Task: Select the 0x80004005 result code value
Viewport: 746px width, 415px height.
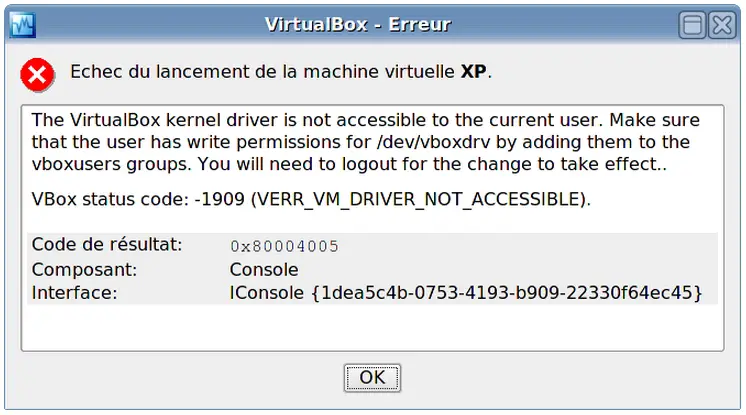Action: coord(284,246)
